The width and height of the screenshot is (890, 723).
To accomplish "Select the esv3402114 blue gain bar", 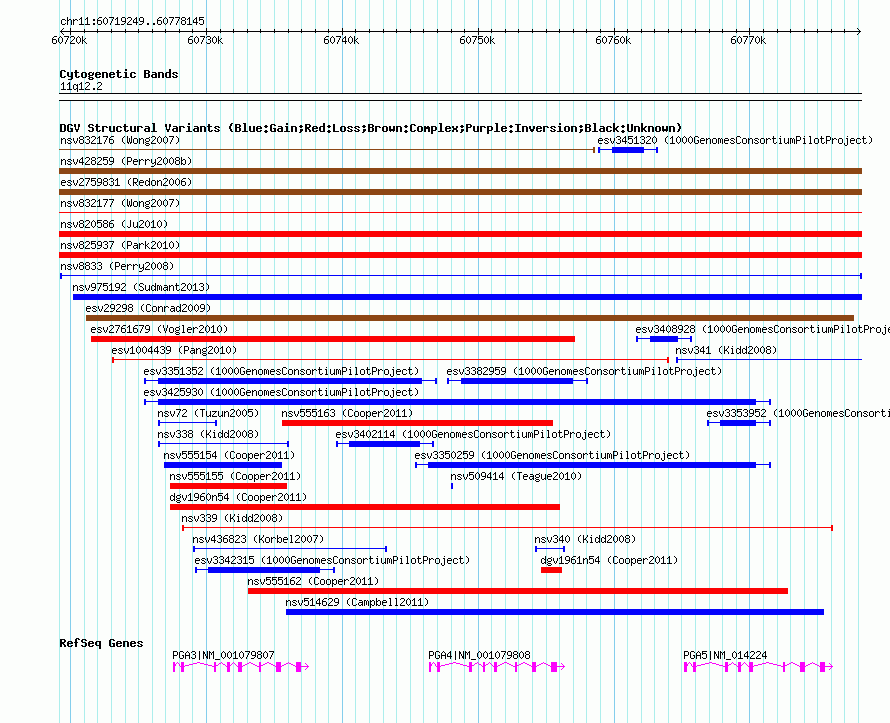I will [385, 444].
